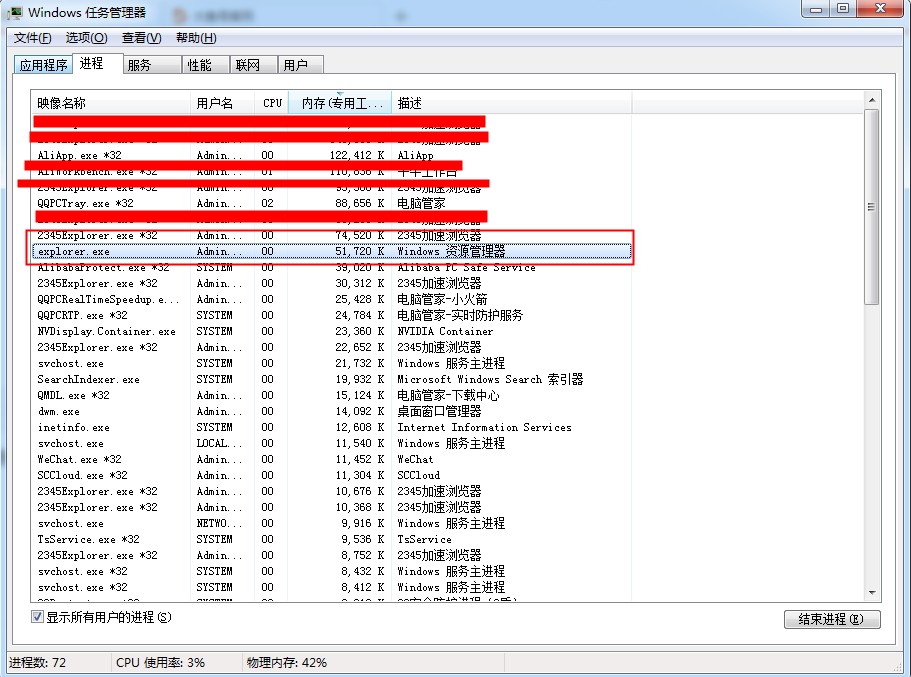Open the 帮助(H) menu
The height and width of the screenshot is (677, 911).
[196, 38]
